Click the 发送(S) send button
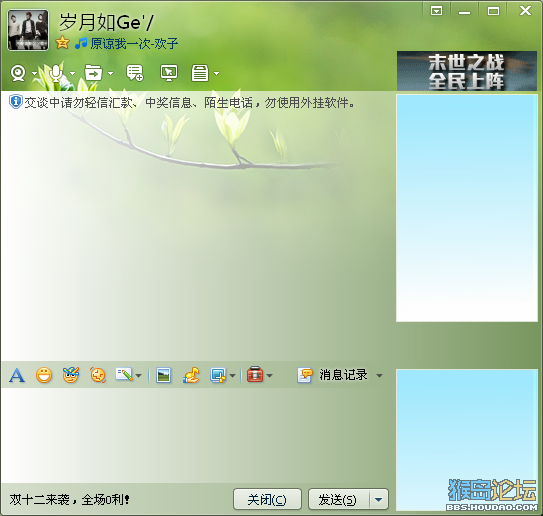Screen dimensions: 543x516 pyautogui.click(x=339, y=499)
